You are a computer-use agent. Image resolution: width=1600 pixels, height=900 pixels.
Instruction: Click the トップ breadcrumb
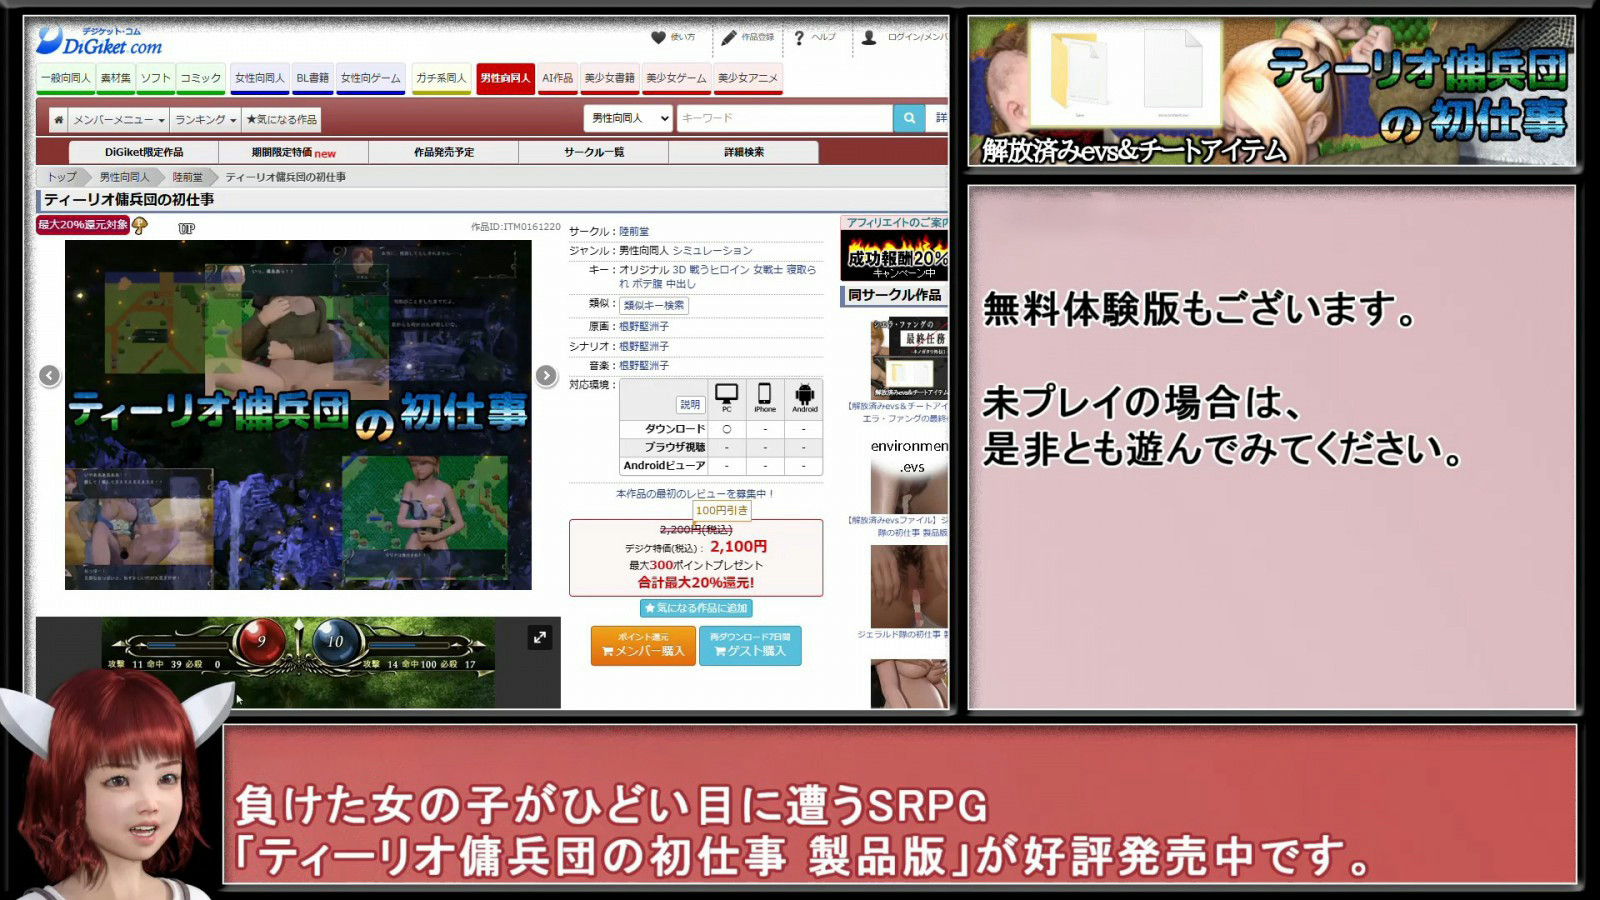(62, 177)
